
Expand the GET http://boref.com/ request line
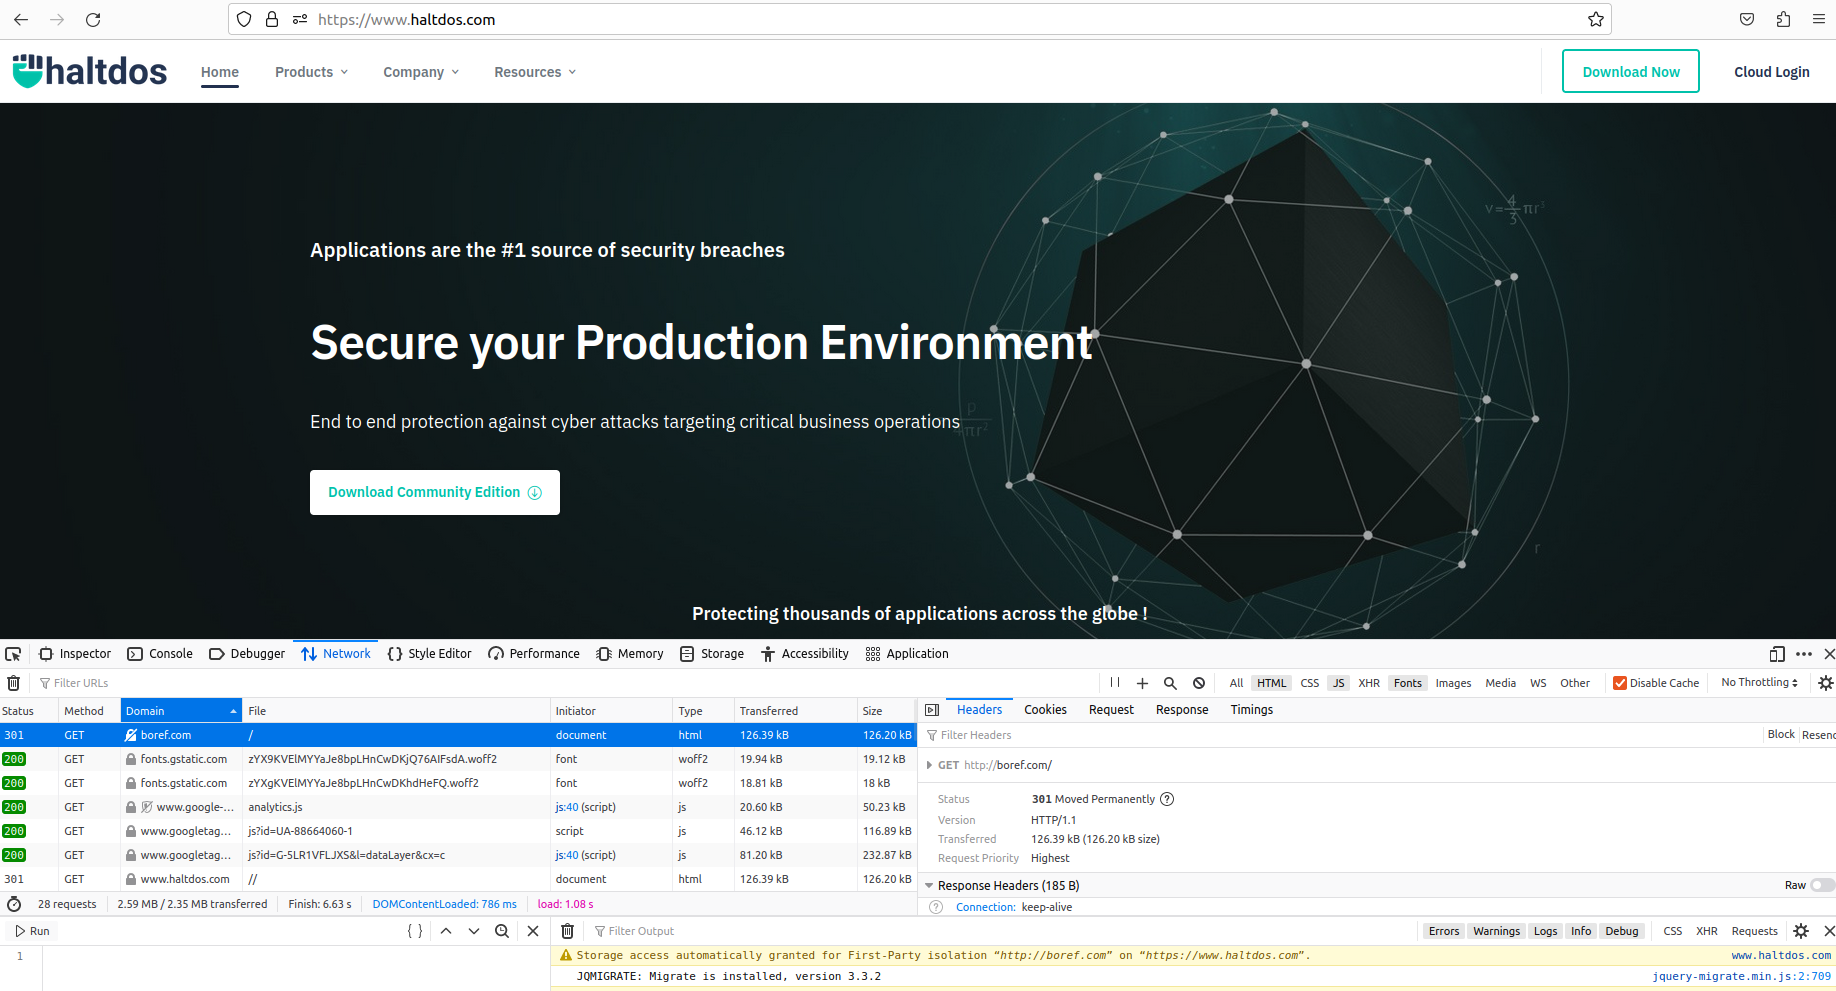[930, 765]
